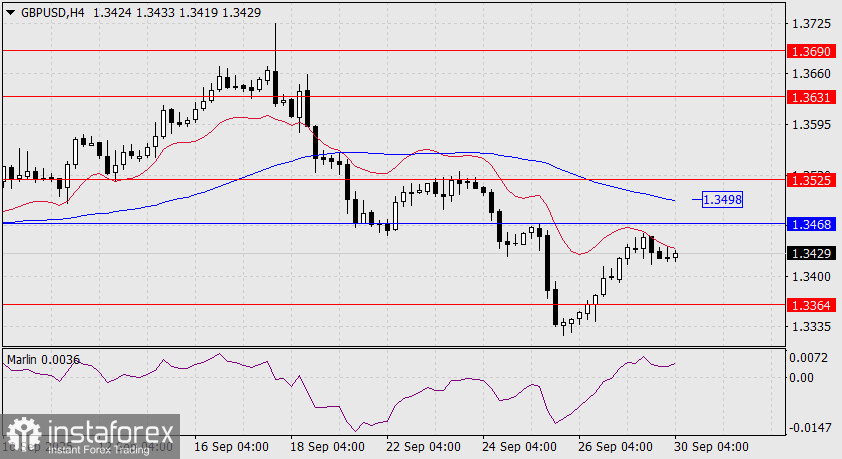Select the 1.3525 red price label
Image resolution: width=842 pixels, height=459 pixels.
pos(811,180)
